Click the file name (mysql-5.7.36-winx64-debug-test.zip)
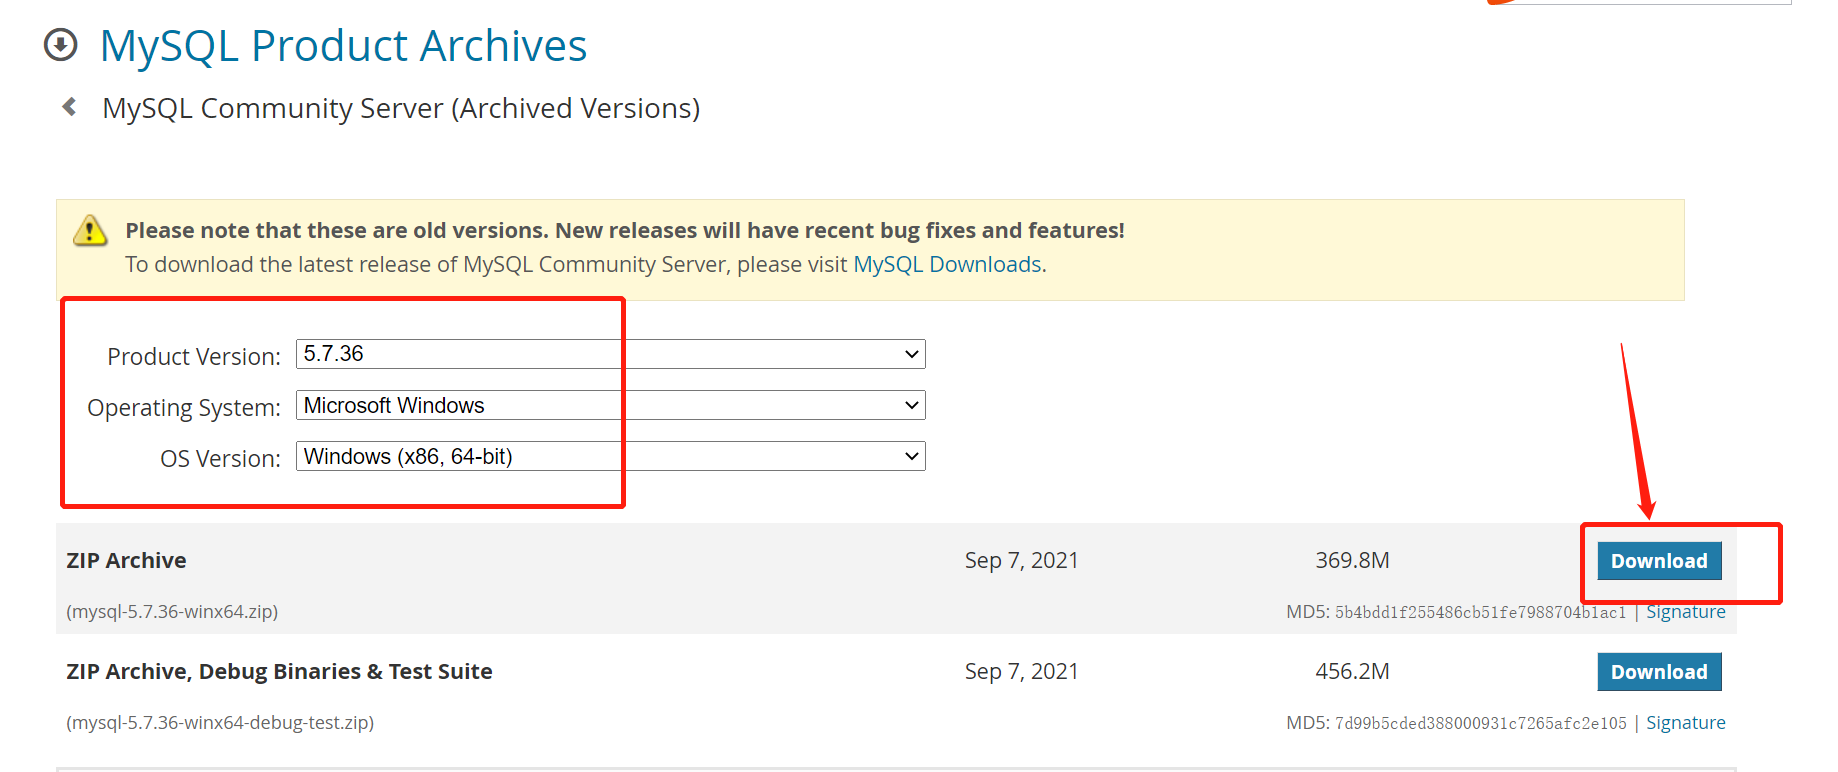Viewport: 1838px width, 772px height. click(x=220, y=722)
